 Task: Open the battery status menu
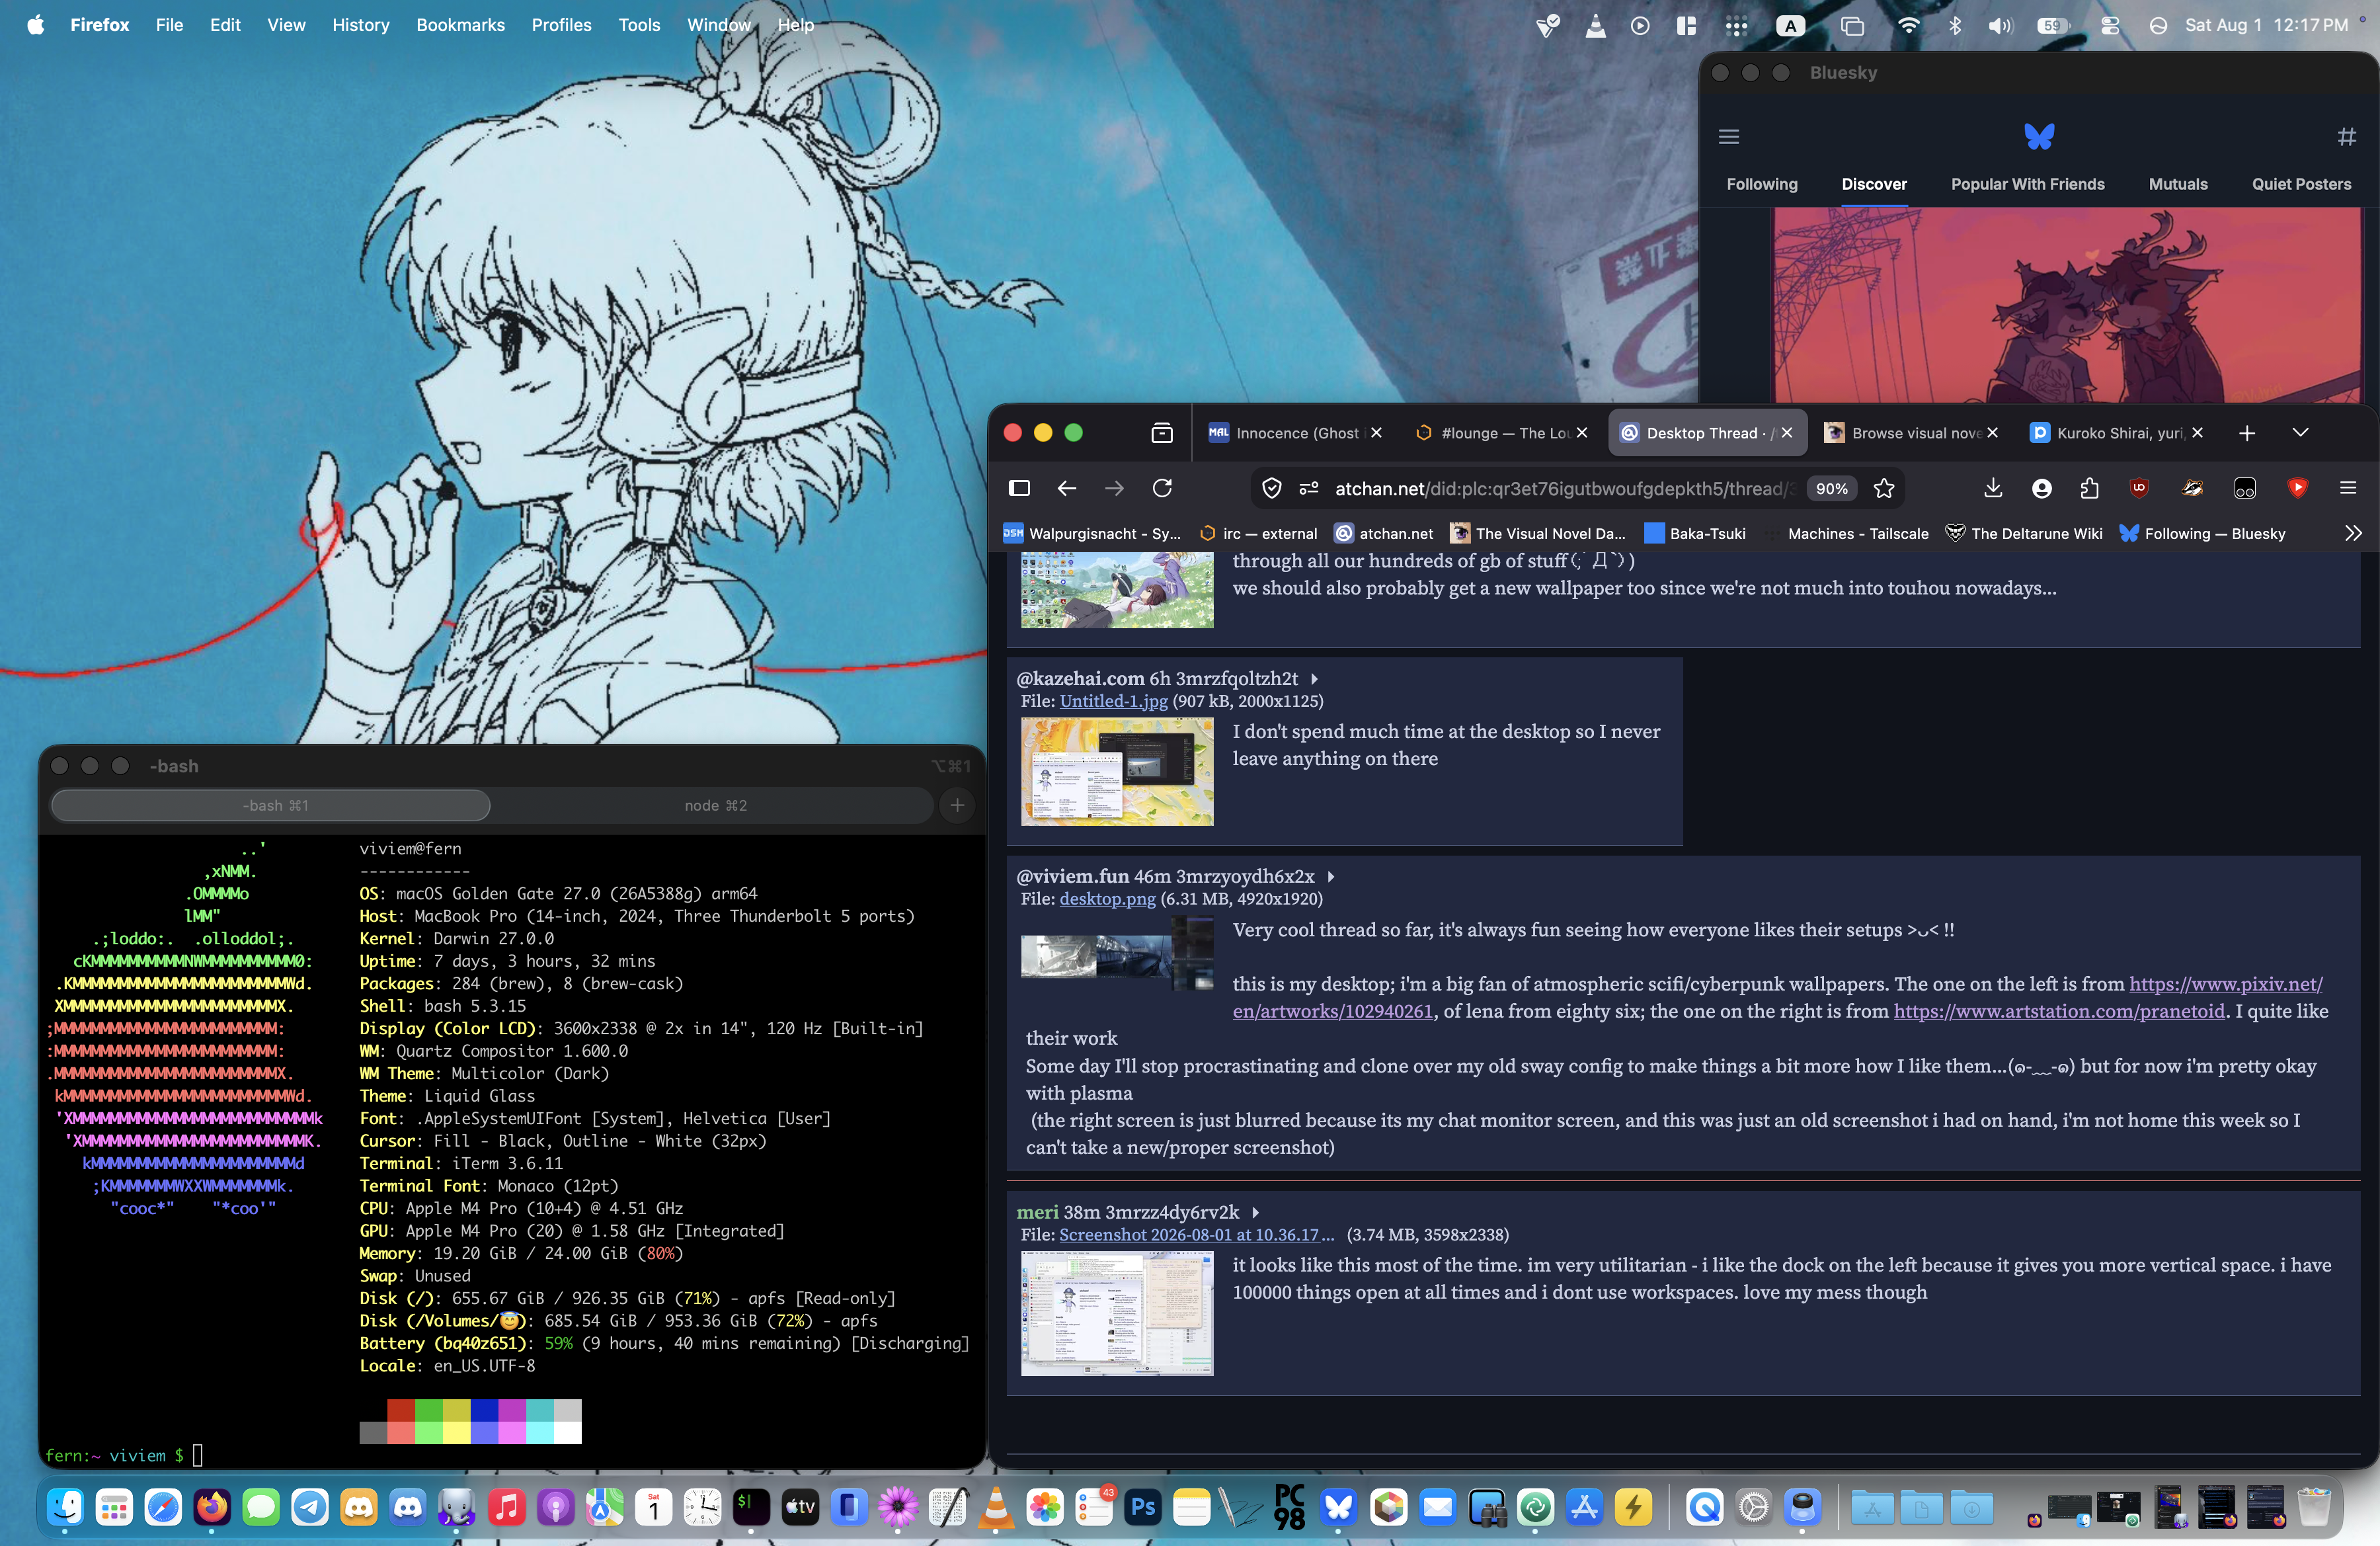[x=2053, y=25]
